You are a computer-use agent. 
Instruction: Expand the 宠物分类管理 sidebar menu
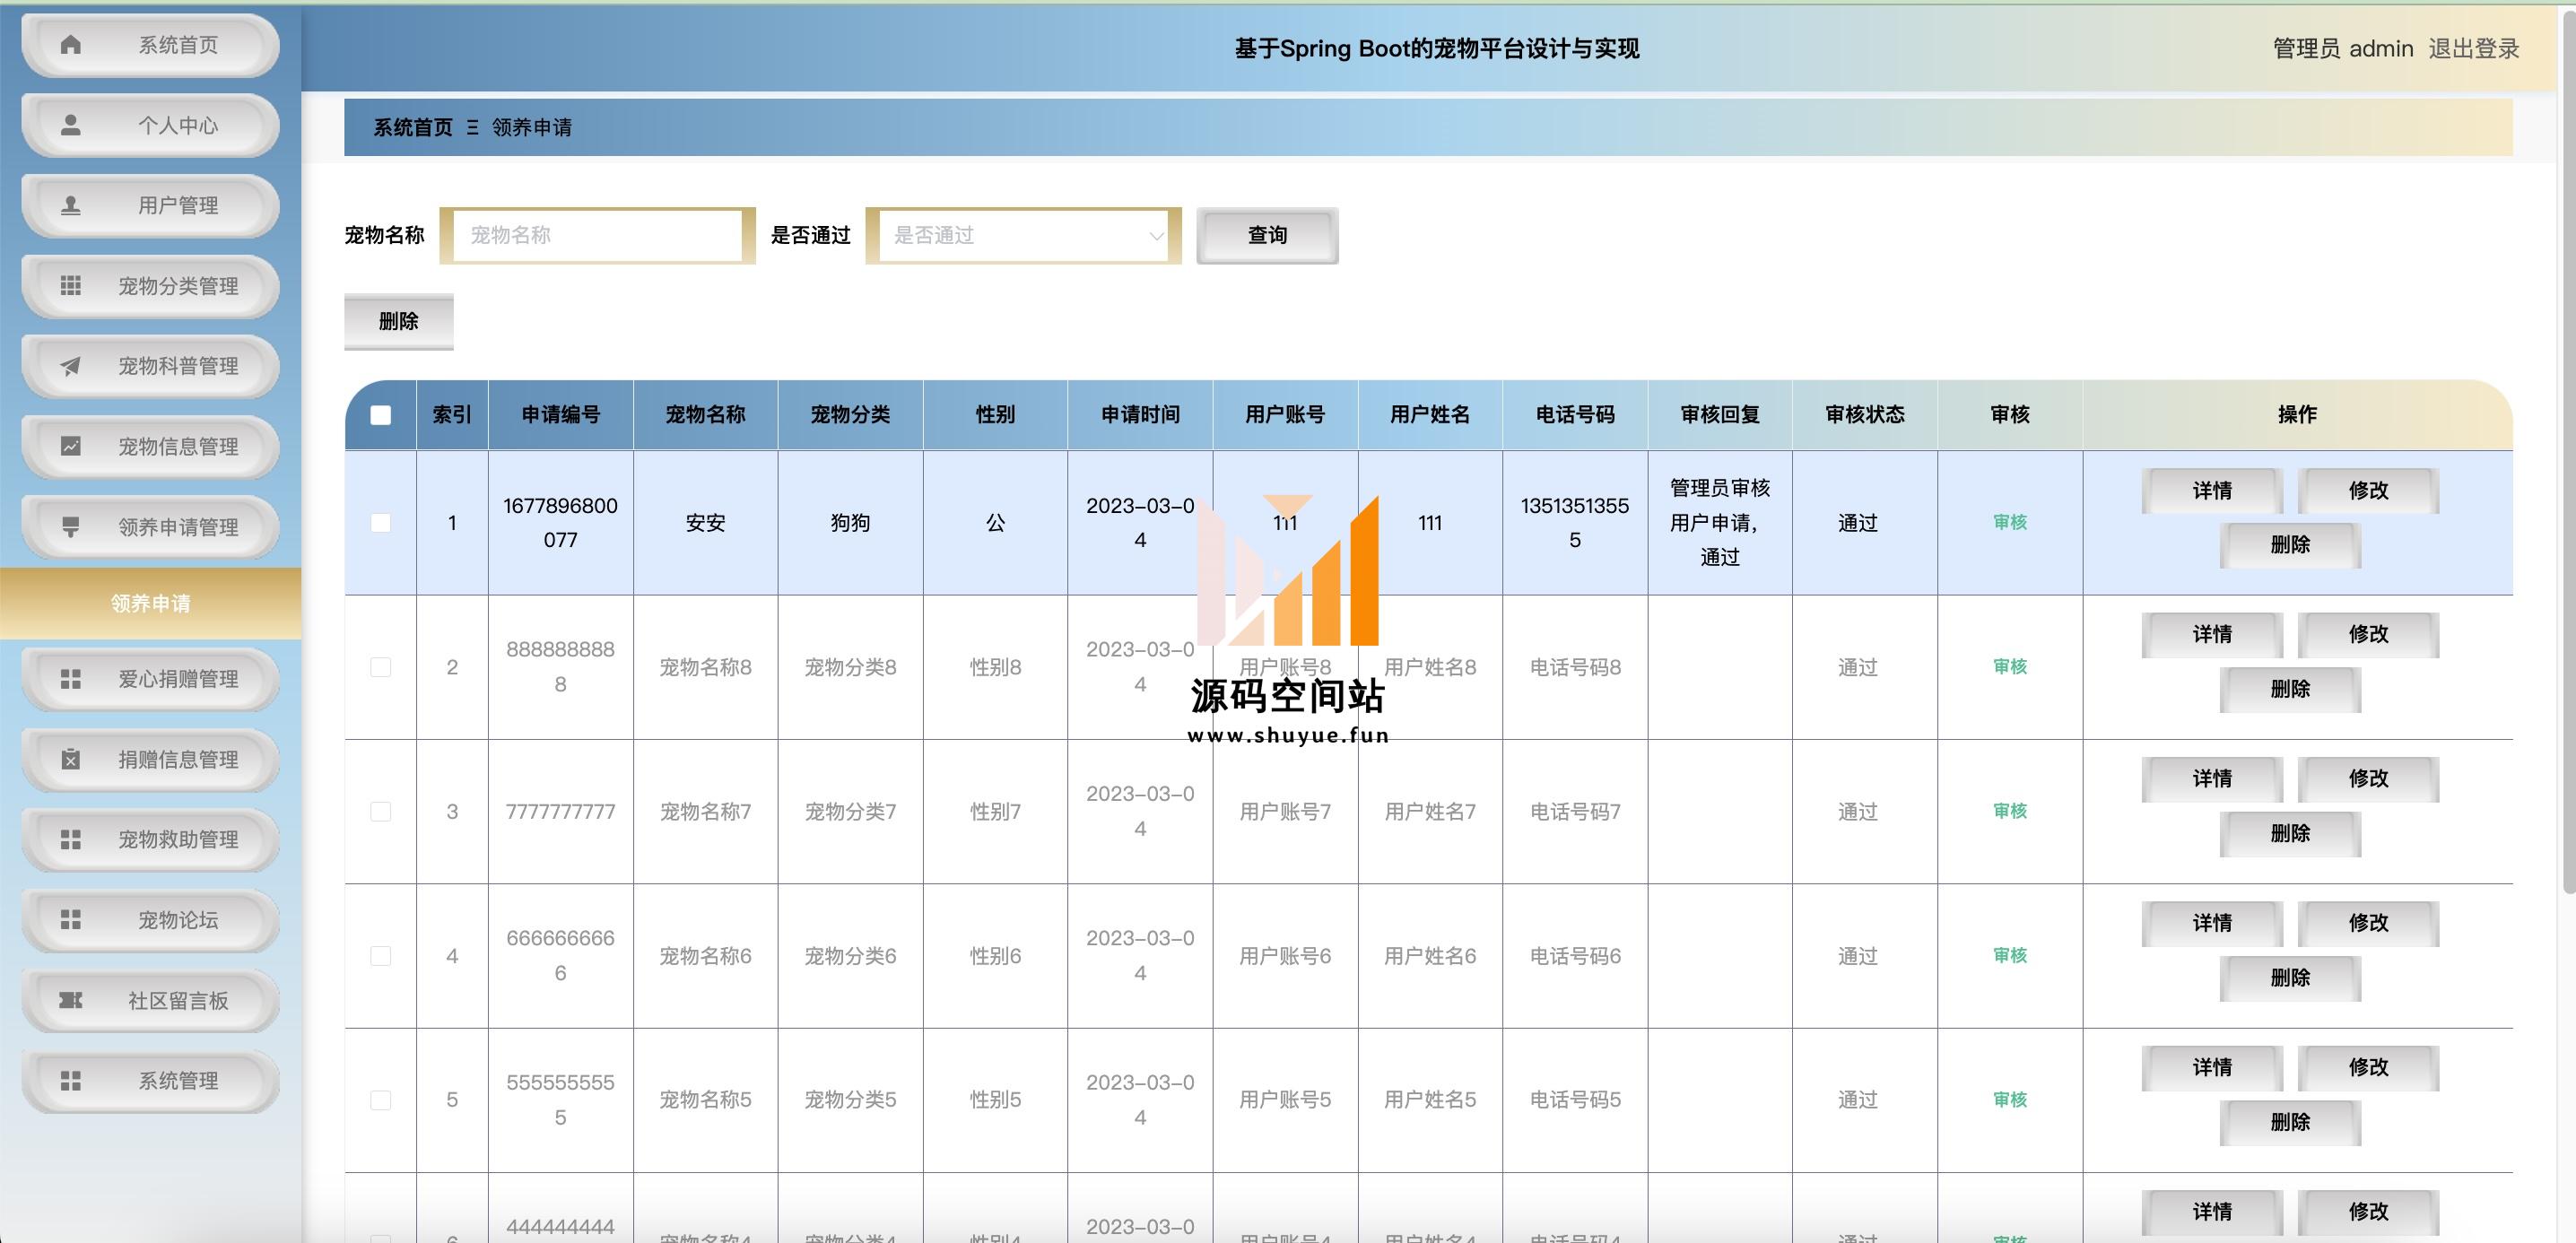pyautogui.click(x=150, y=286)
